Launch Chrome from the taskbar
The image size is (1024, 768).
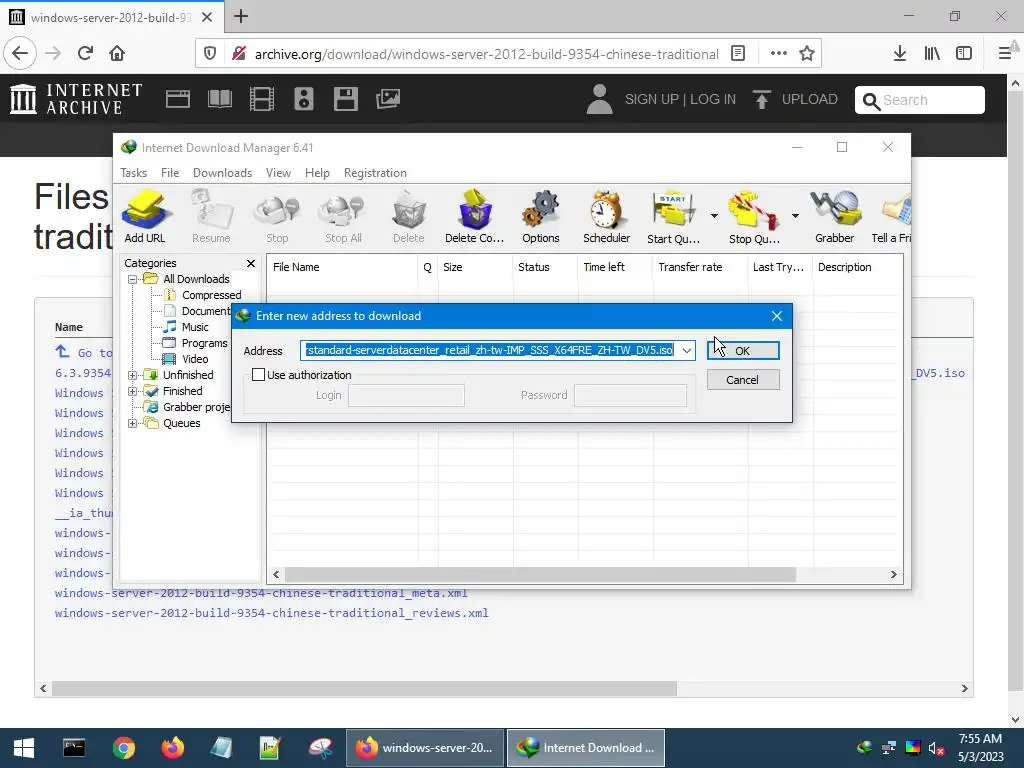coord(123,748)
